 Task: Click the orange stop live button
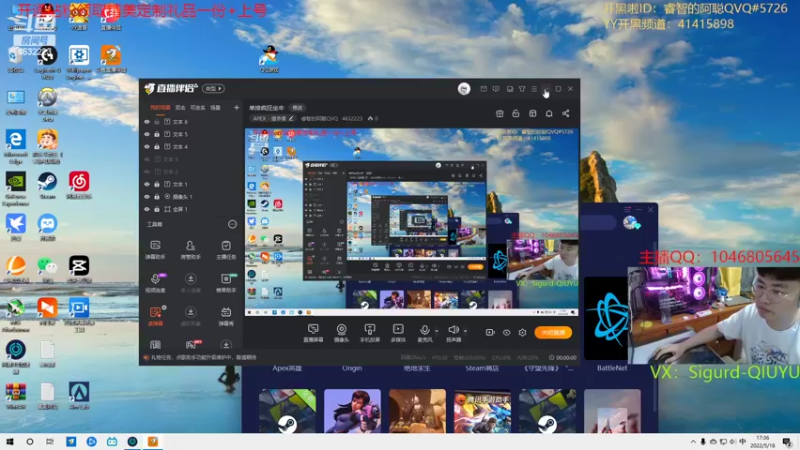point(553,333)
